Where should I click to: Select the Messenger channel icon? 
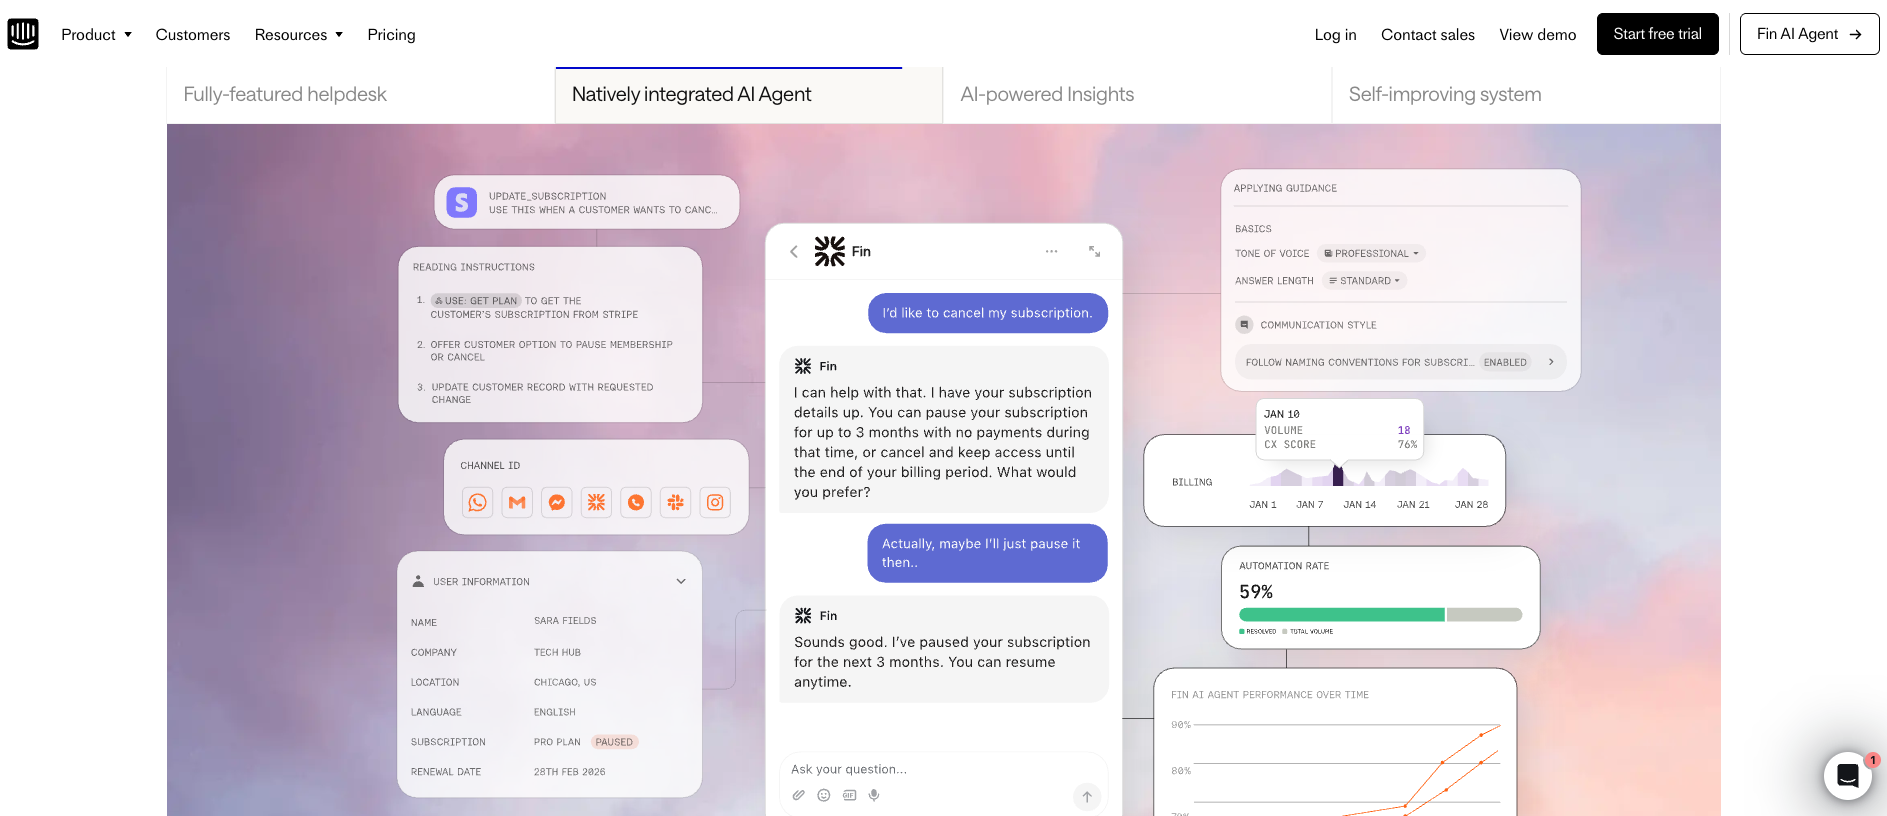(x=557, y=502)
